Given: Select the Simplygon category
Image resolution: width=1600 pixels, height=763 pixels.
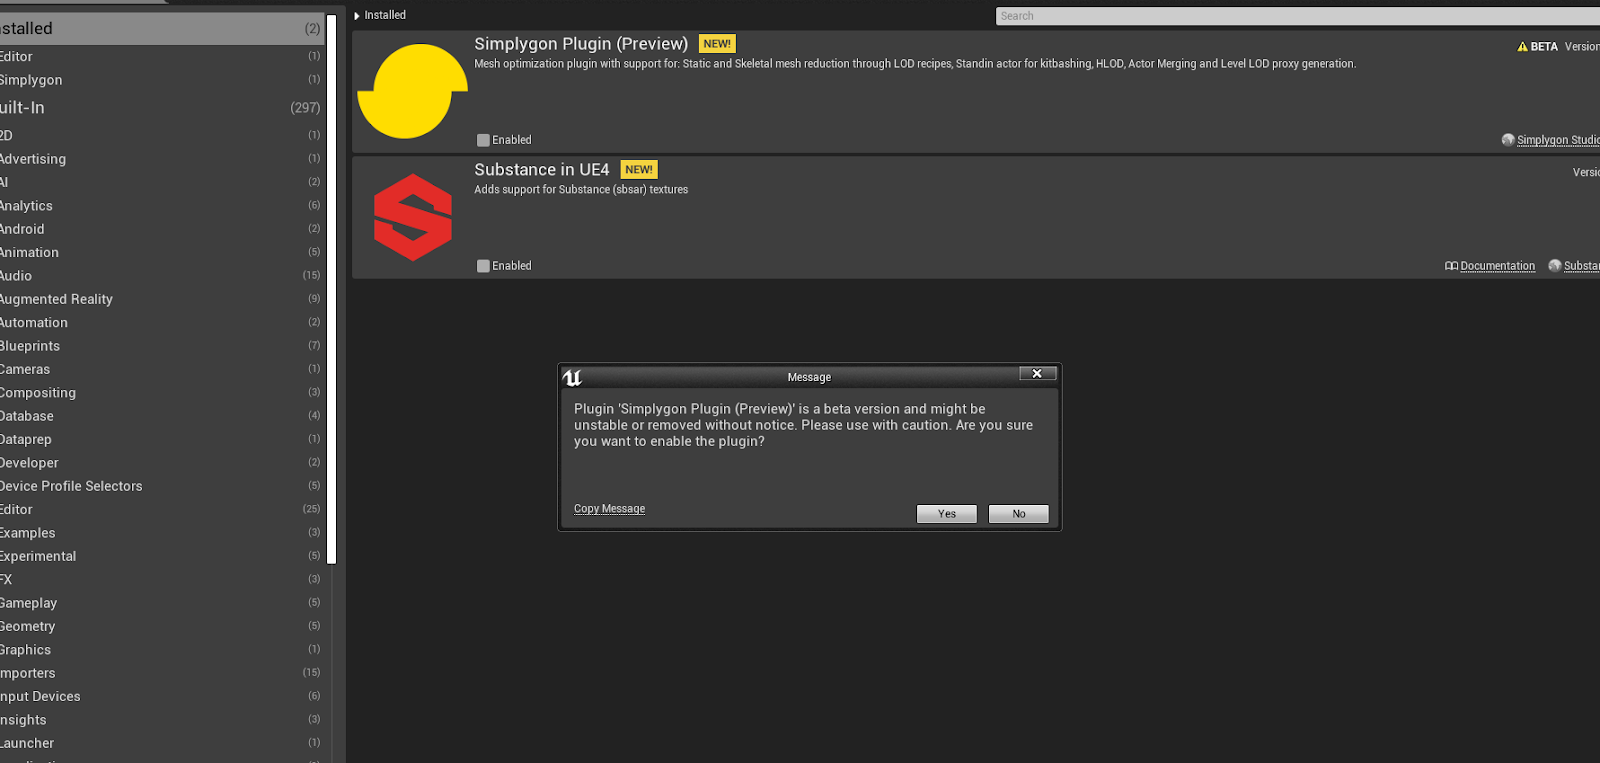Looking at the screenshot, I should (162, 80).
